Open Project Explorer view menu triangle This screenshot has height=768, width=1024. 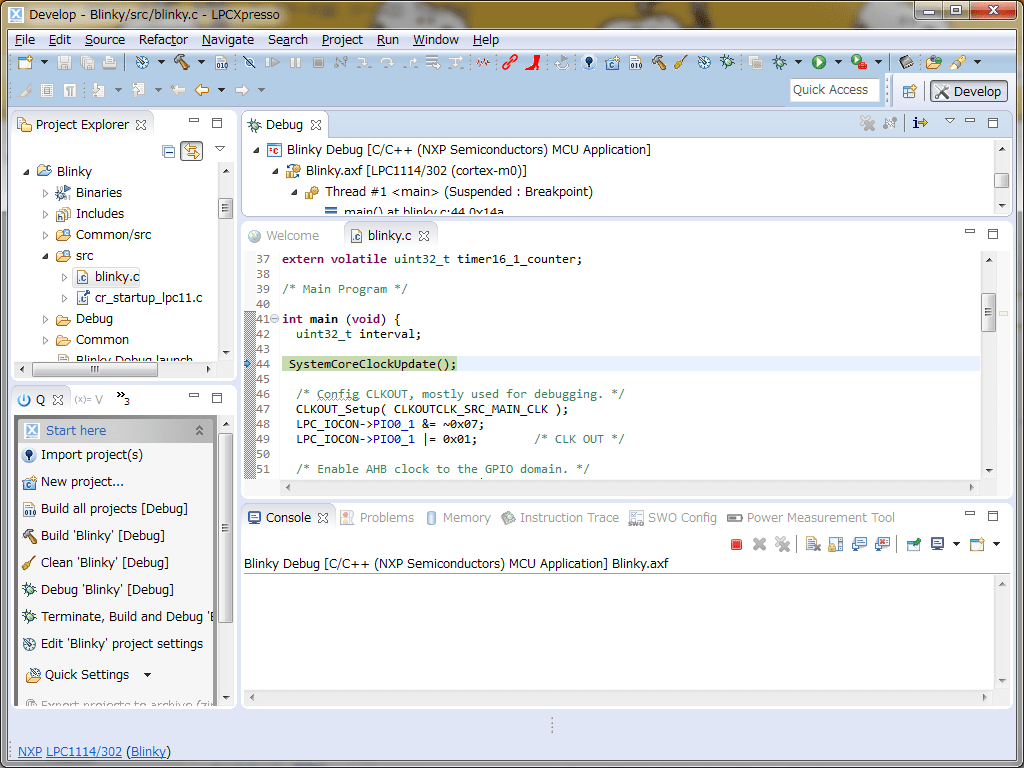[220, 149]
